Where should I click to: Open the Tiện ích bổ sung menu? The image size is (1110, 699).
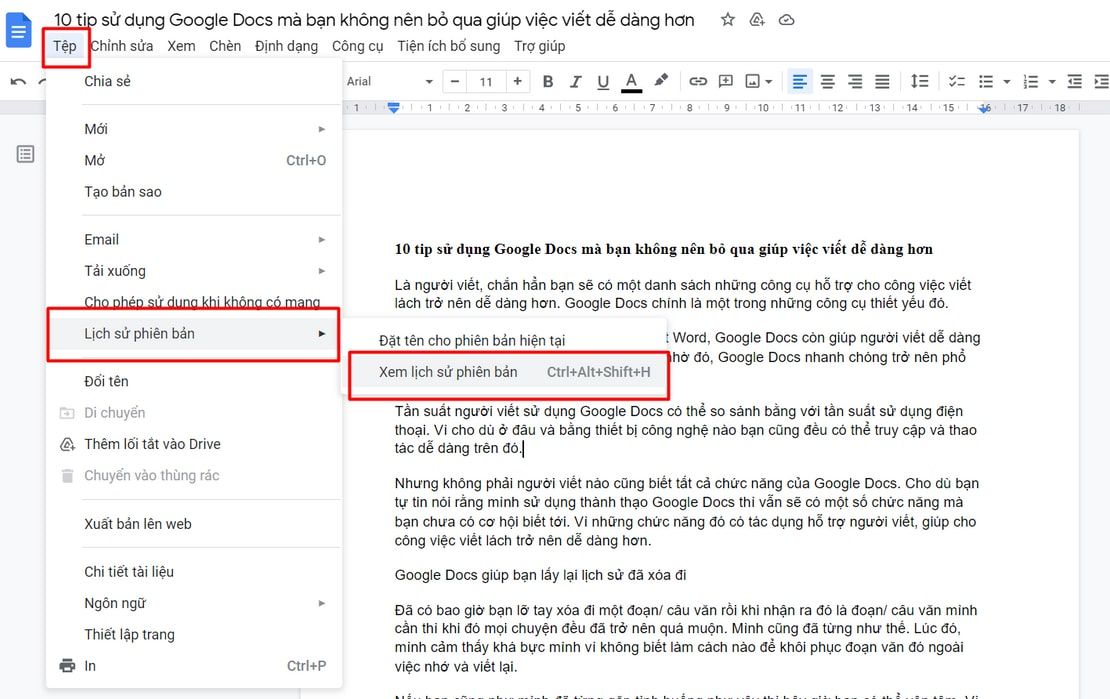click(449, 46)
